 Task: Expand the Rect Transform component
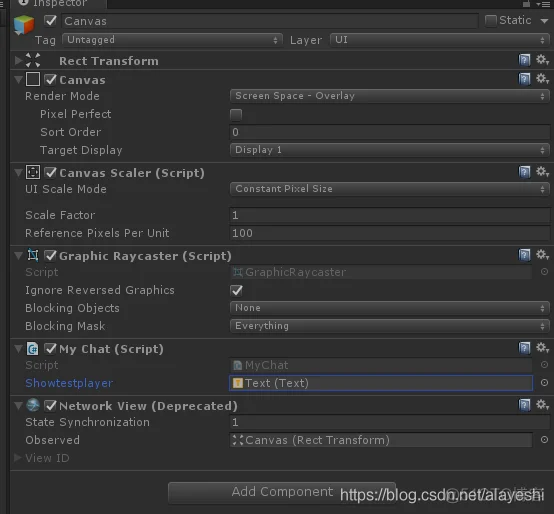[18, 60]
